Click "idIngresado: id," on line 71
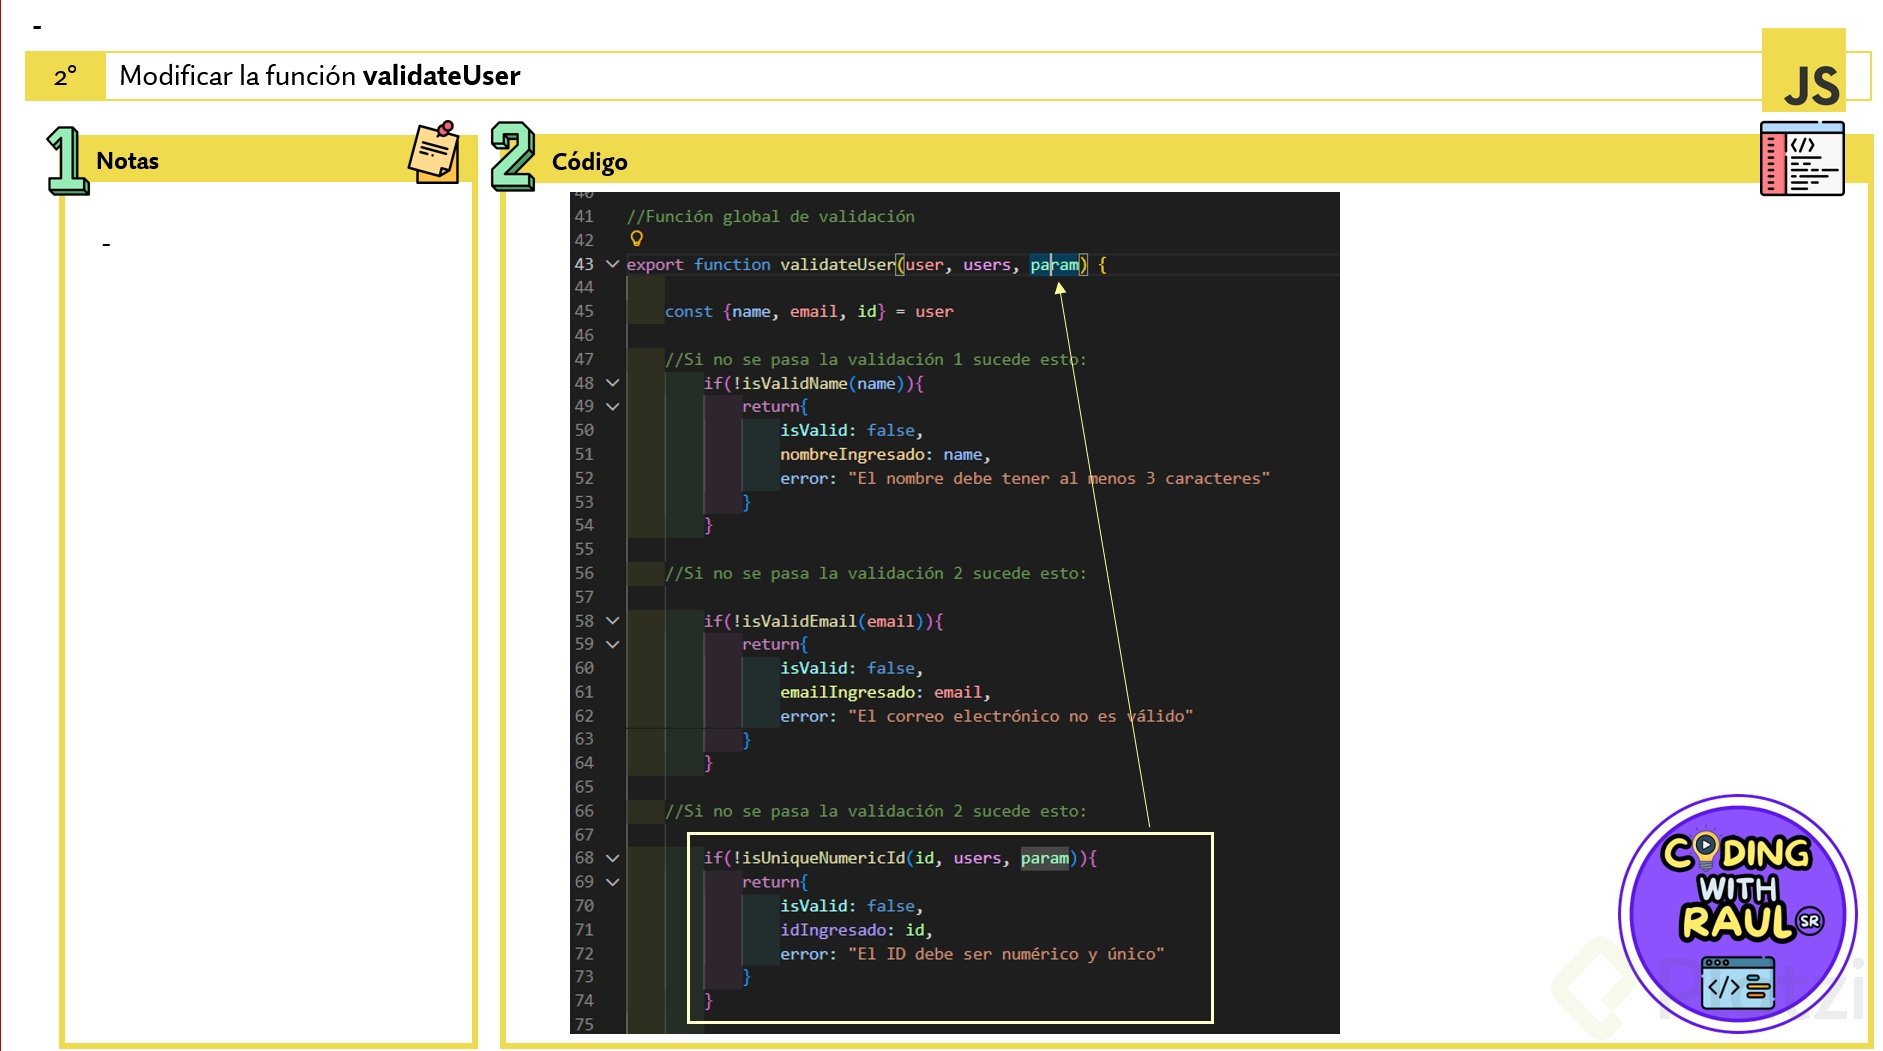The width and height of the screenshot is (1883, 1051). pos(856,931)
